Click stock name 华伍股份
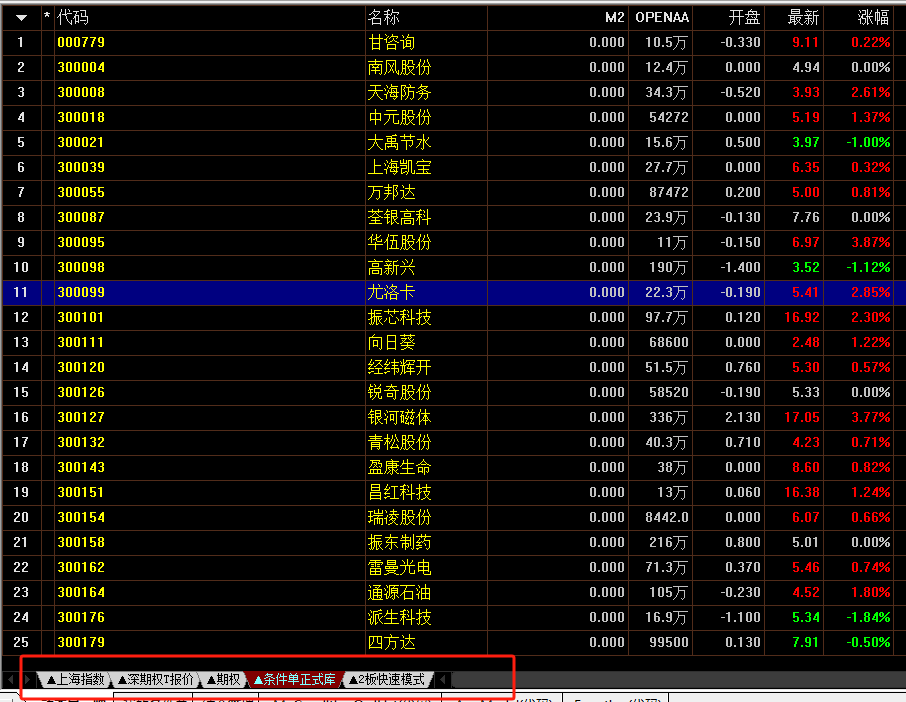The height and width of the screenshot is (702, 906). (399, 242)
